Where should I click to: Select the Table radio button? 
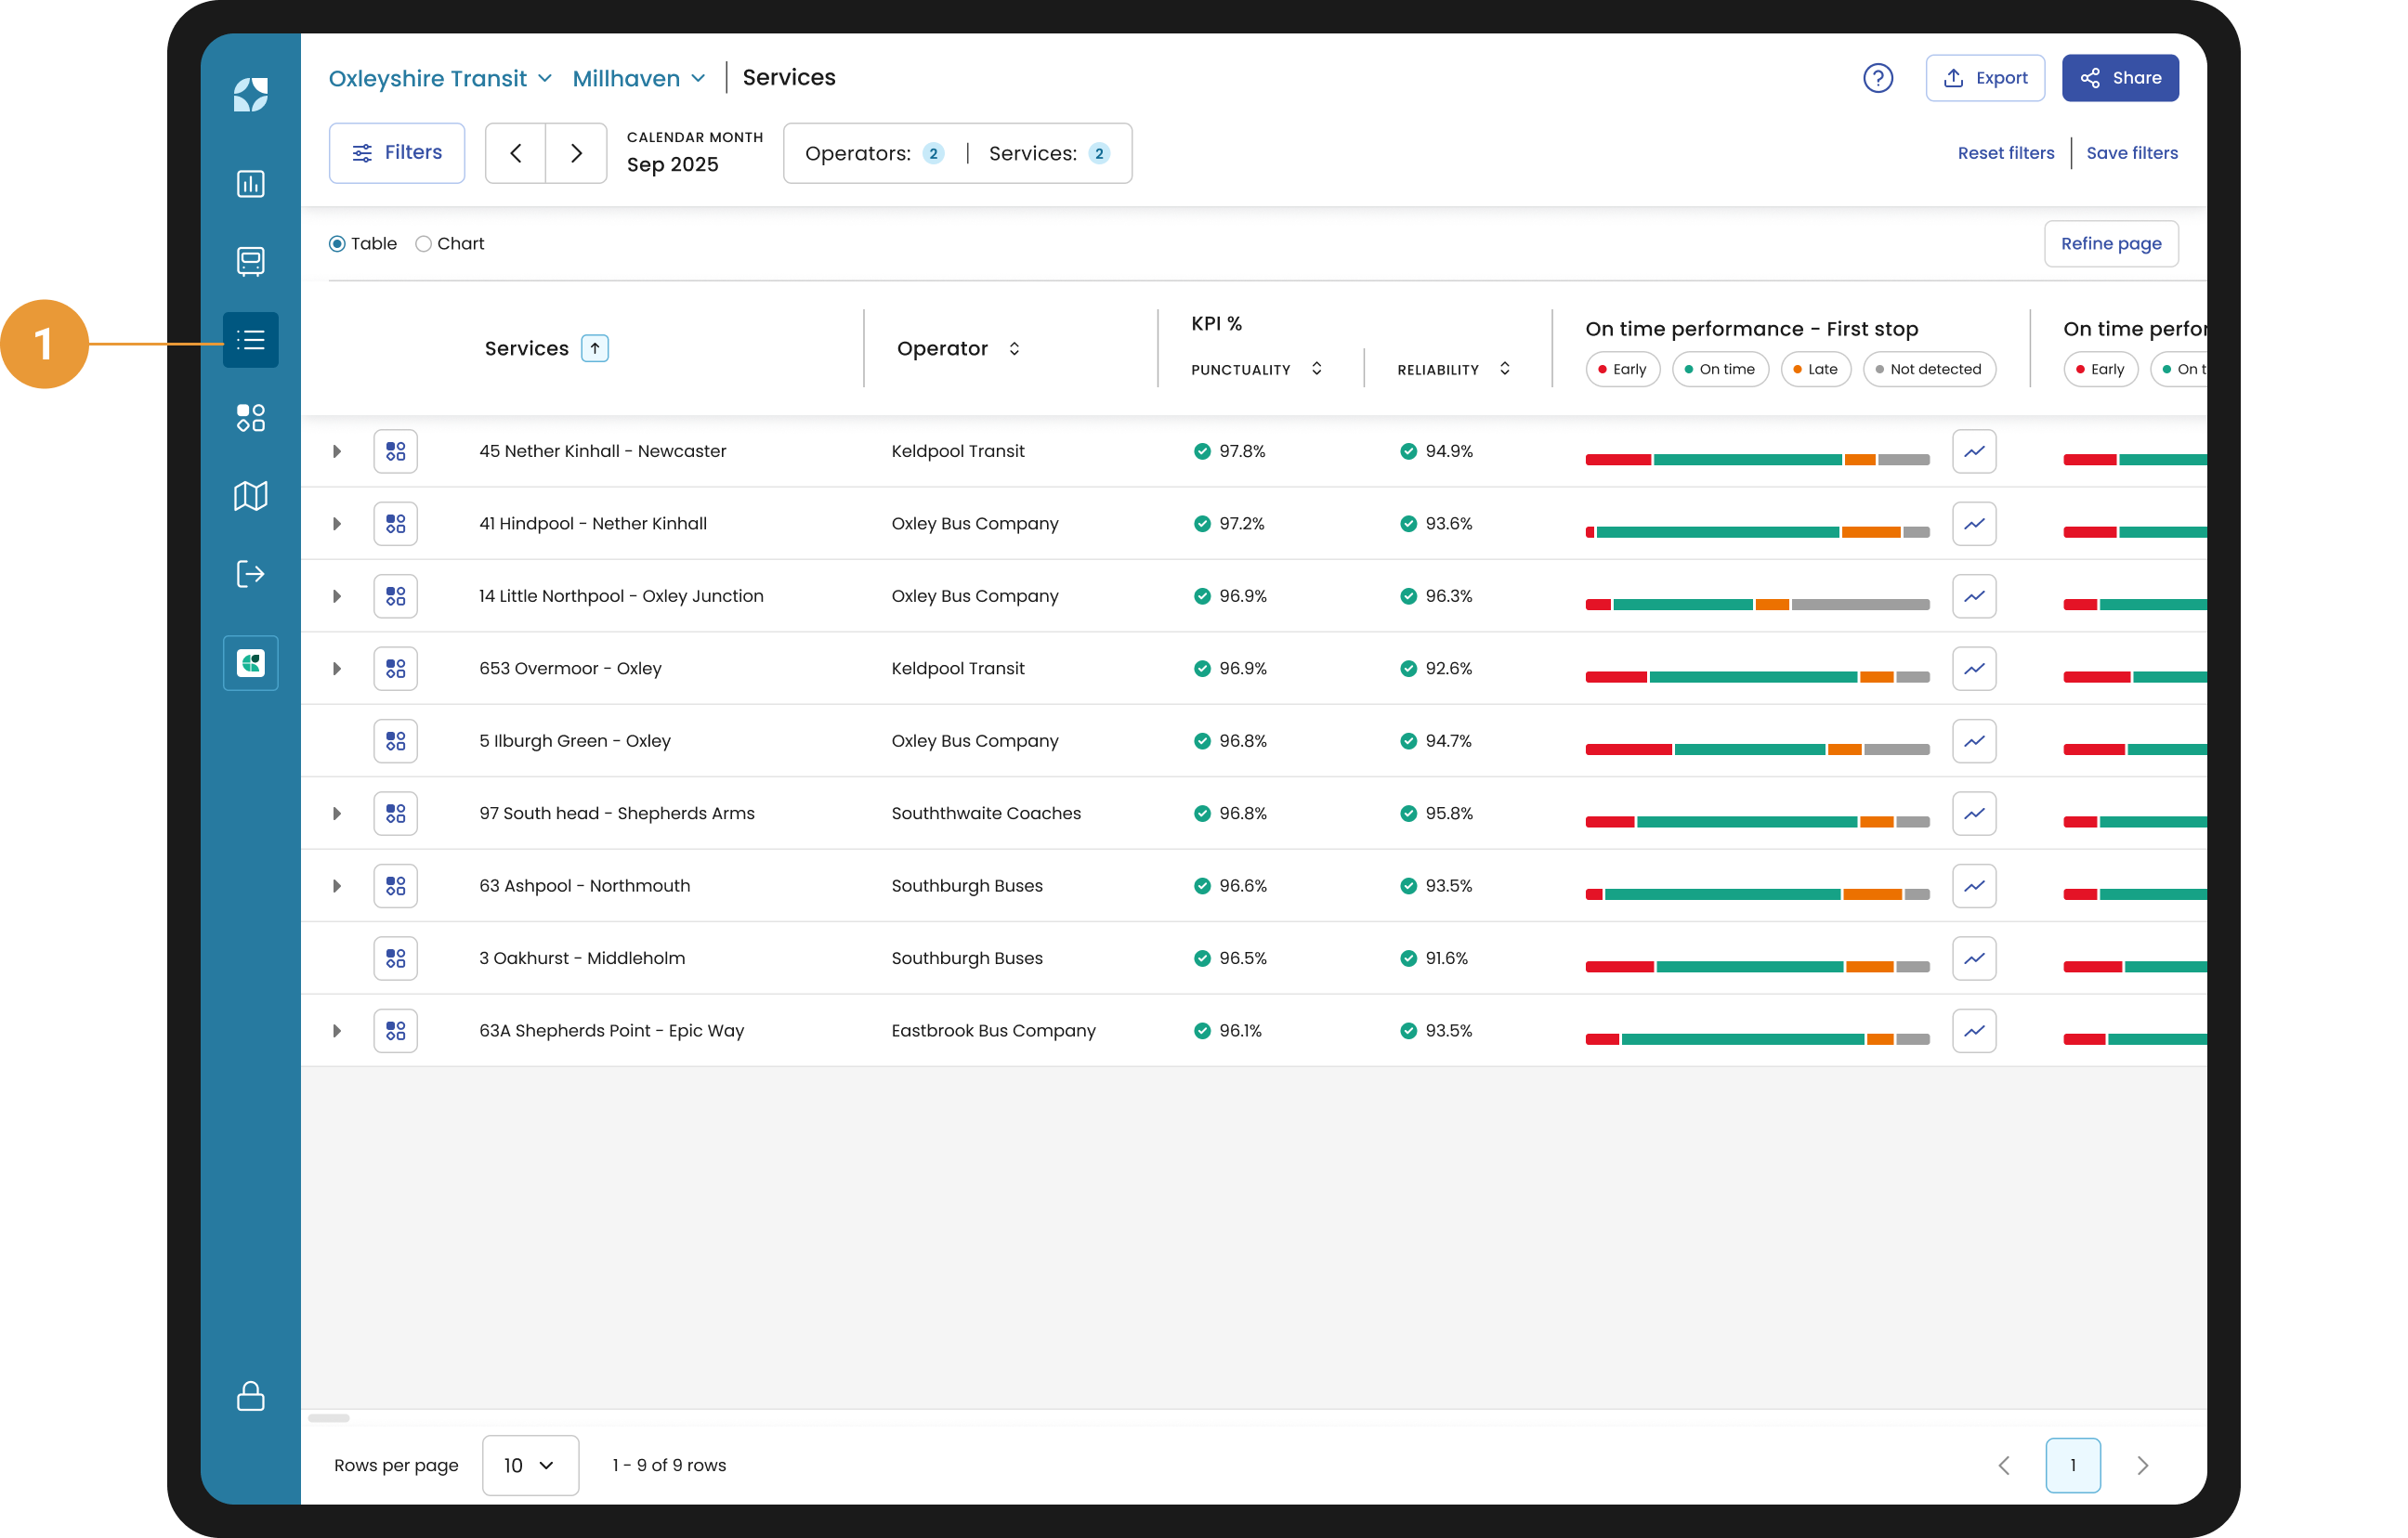(x=337, y=244)
